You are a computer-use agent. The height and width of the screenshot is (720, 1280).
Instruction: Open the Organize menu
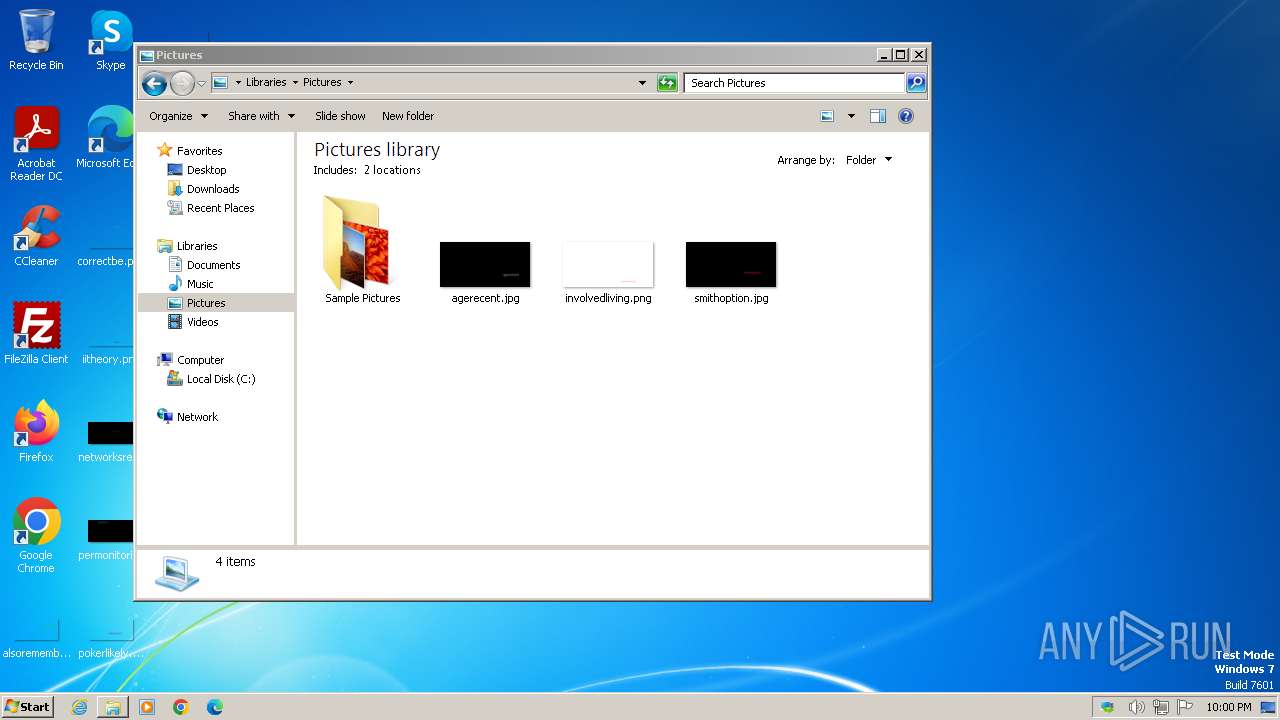click(x=178, y=116)
